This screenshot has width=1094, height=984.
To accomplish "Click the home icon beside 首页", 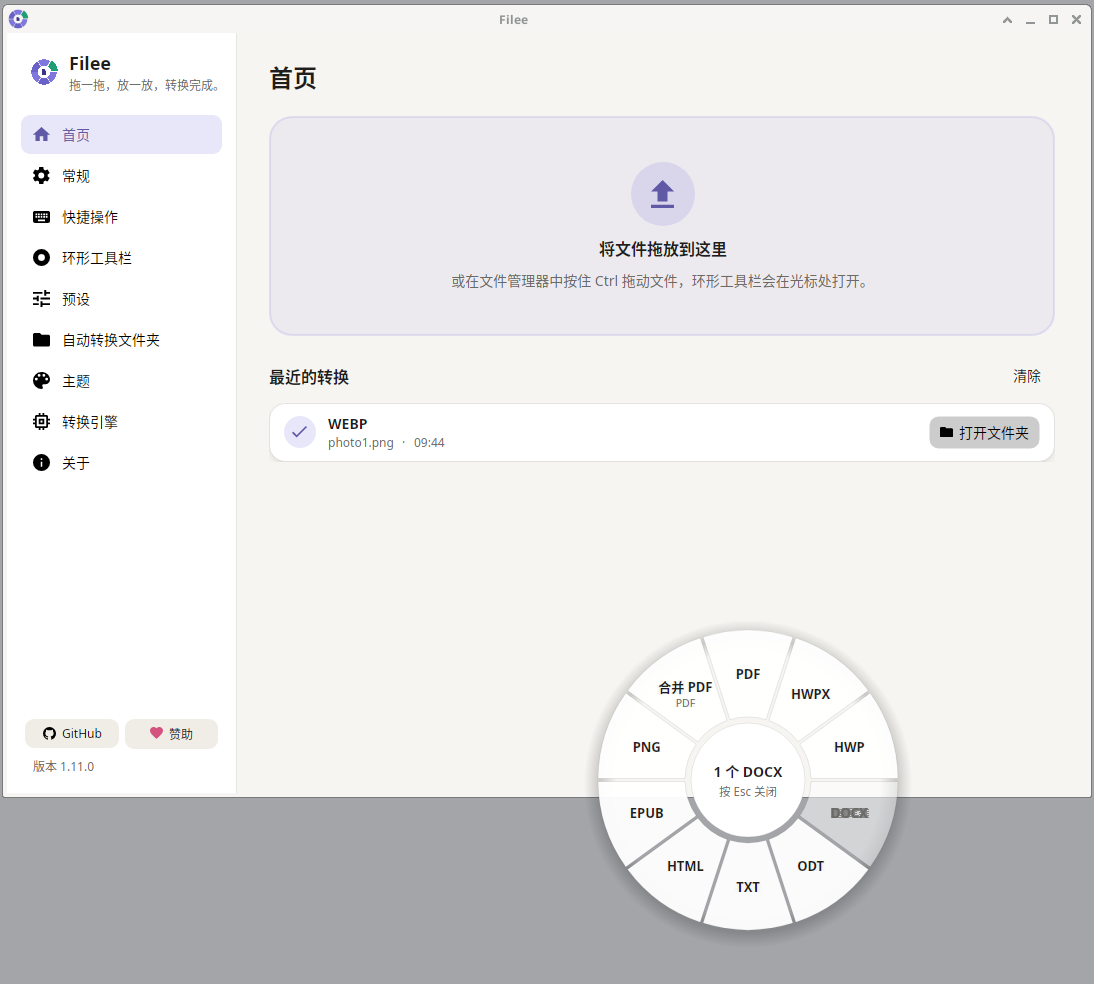I will [x=41, y=135].
